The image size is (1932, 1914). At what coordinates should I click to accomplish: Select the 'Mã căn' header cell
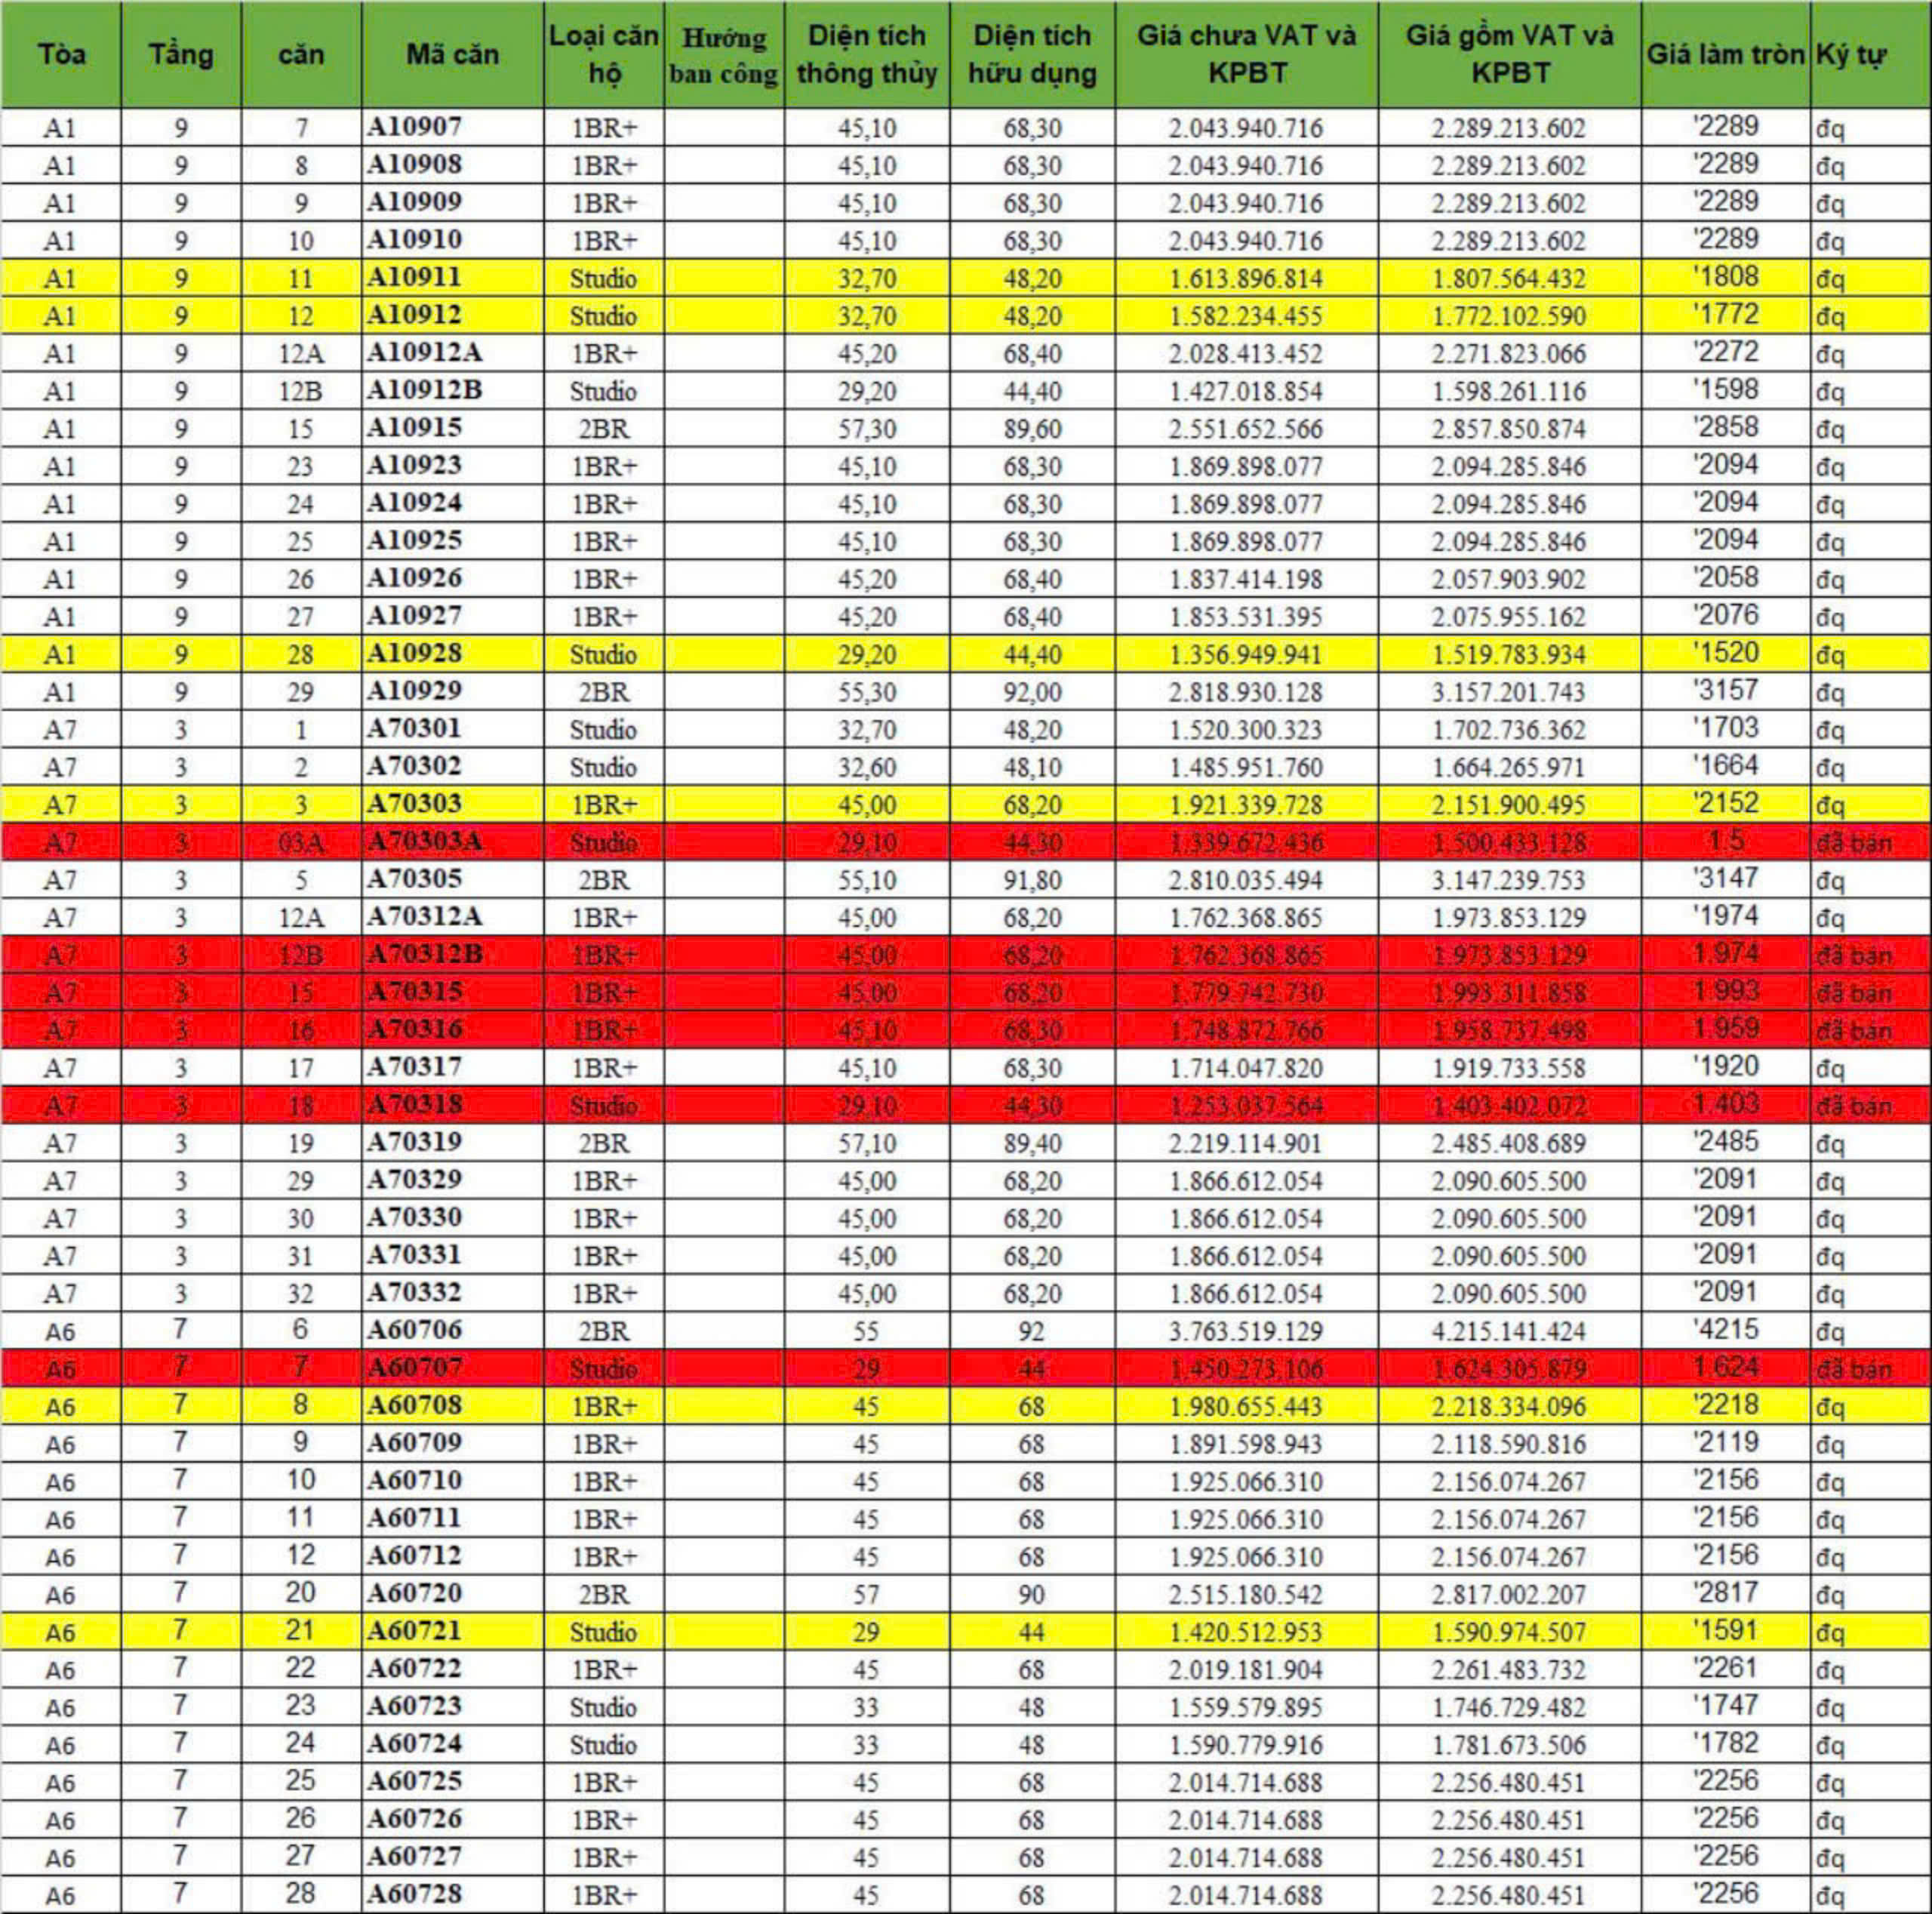click(x=452, y=54)
